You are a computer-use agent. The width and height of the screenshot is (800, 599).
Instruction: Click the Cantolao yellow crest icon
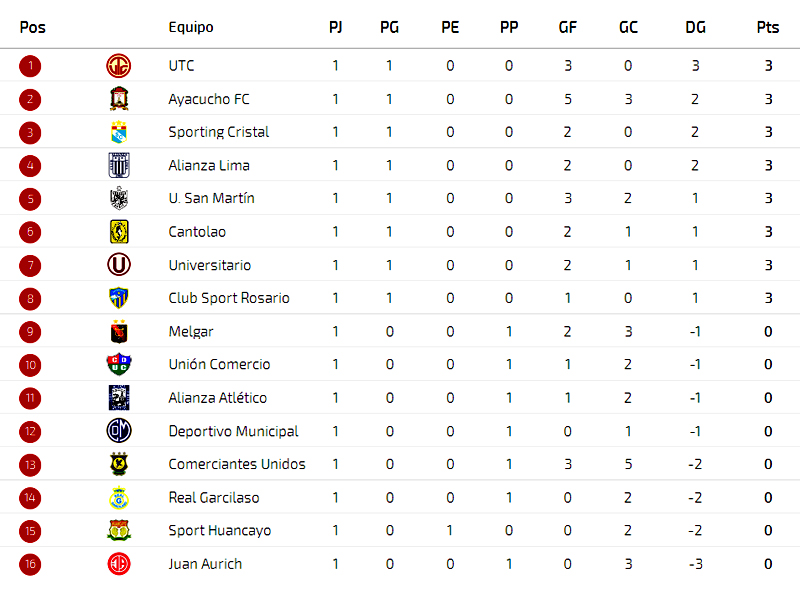coord(119,232)
